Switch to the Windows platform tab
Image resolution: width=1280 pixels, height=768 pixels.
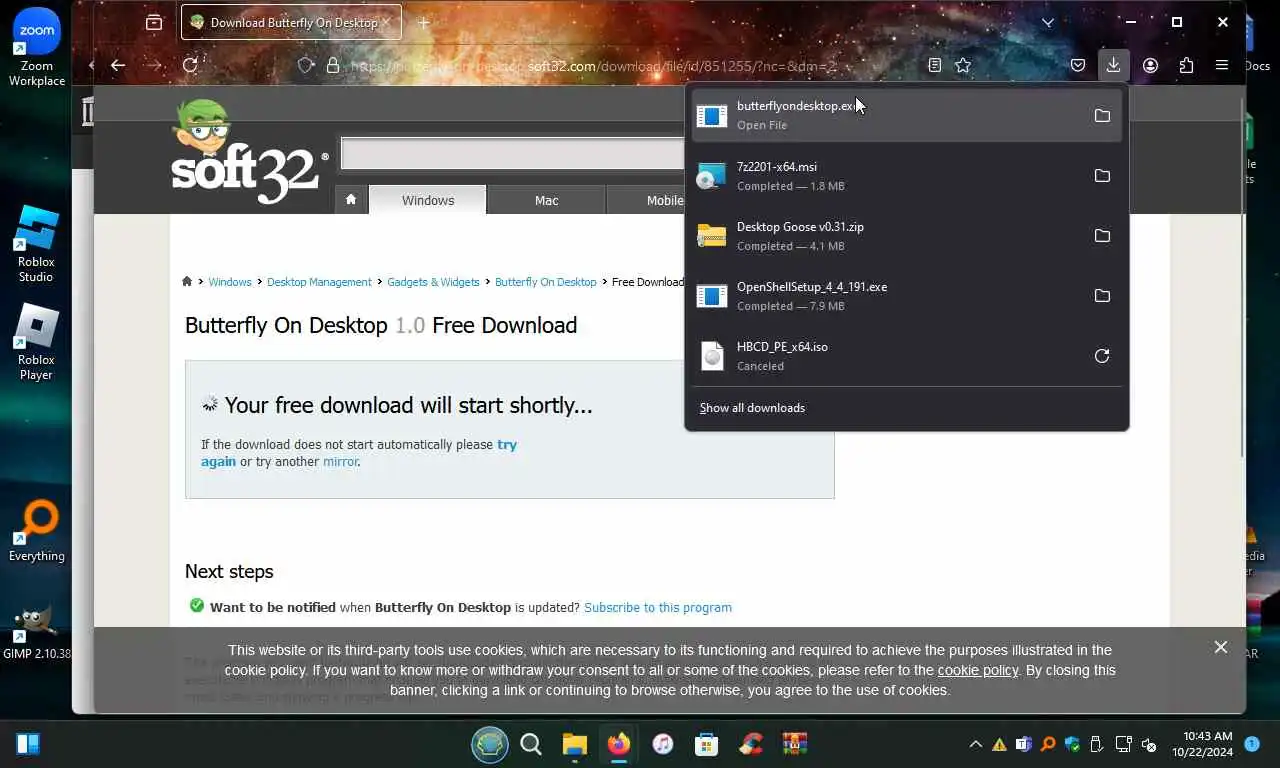[428, 200]
